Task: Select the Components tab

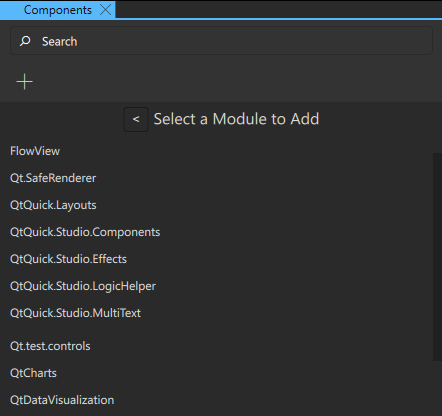Action: tap(57, 10)
